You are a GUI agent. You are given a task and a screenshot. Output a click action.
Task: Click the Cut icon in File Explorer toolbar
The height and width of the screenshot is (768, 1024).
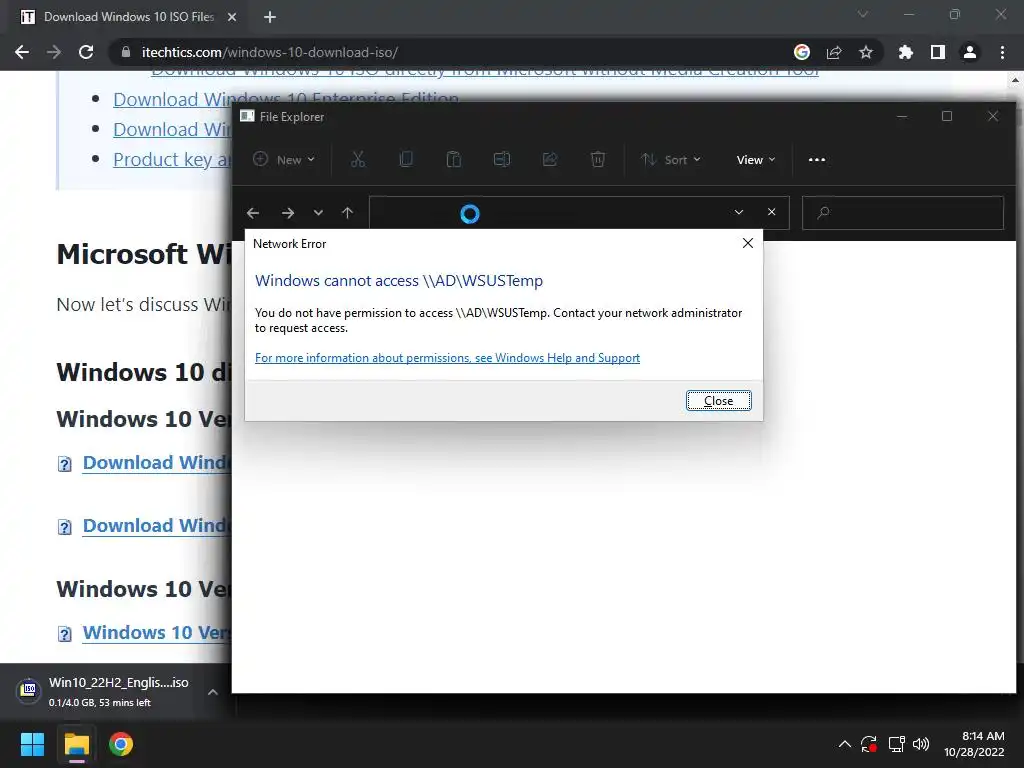[x=358, y=159]
